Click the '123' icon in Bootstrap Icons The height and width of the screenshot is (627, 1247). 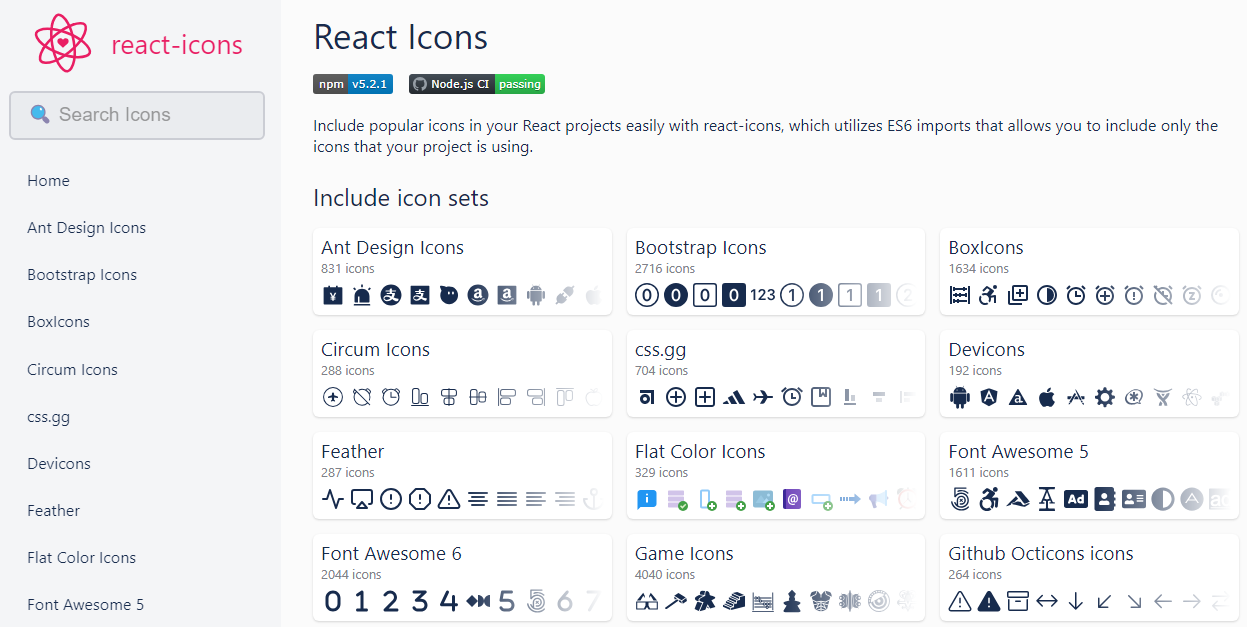click(763, 295)
